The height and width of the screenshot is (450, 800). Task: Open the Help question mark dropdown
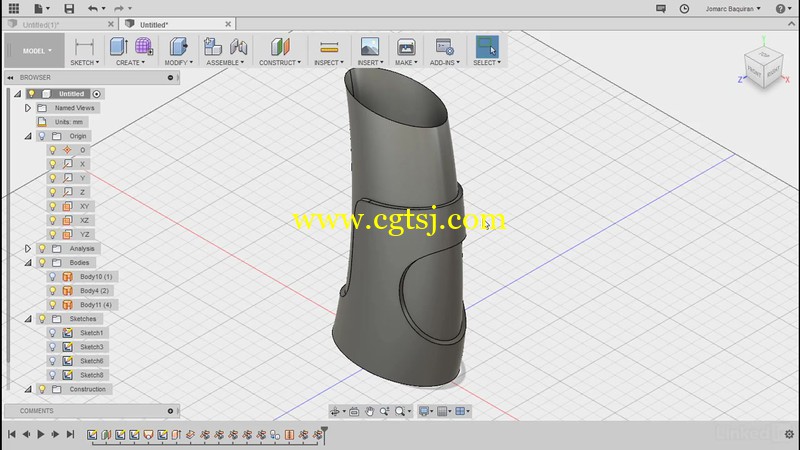pos(783,9)
